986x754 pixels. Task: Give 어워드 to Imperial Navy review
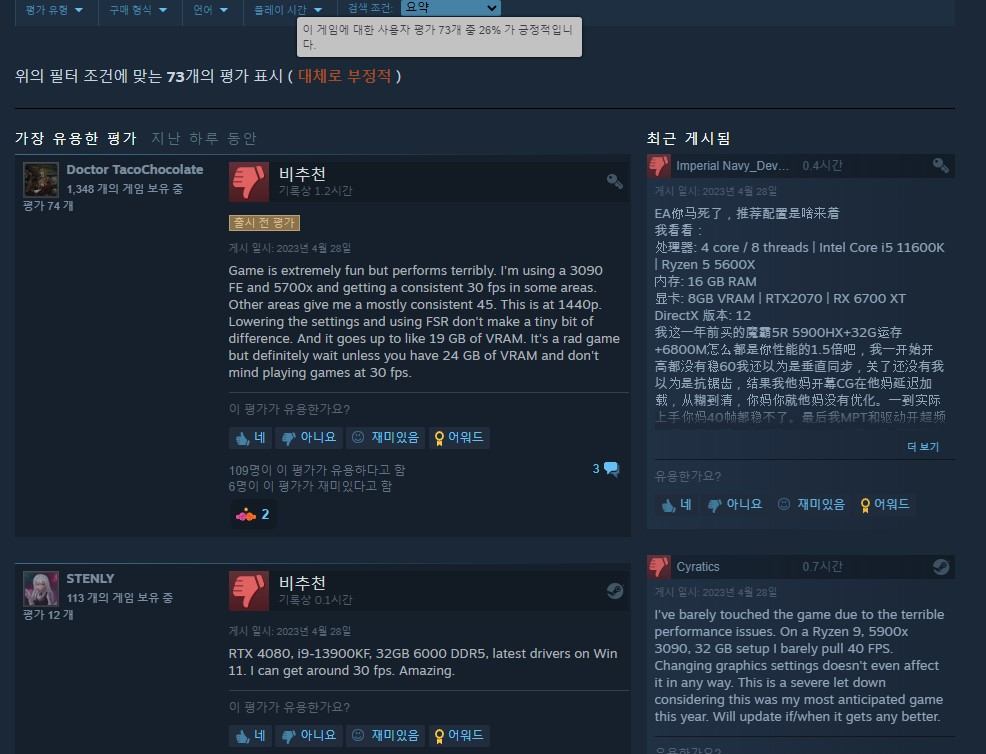[885, 504]
